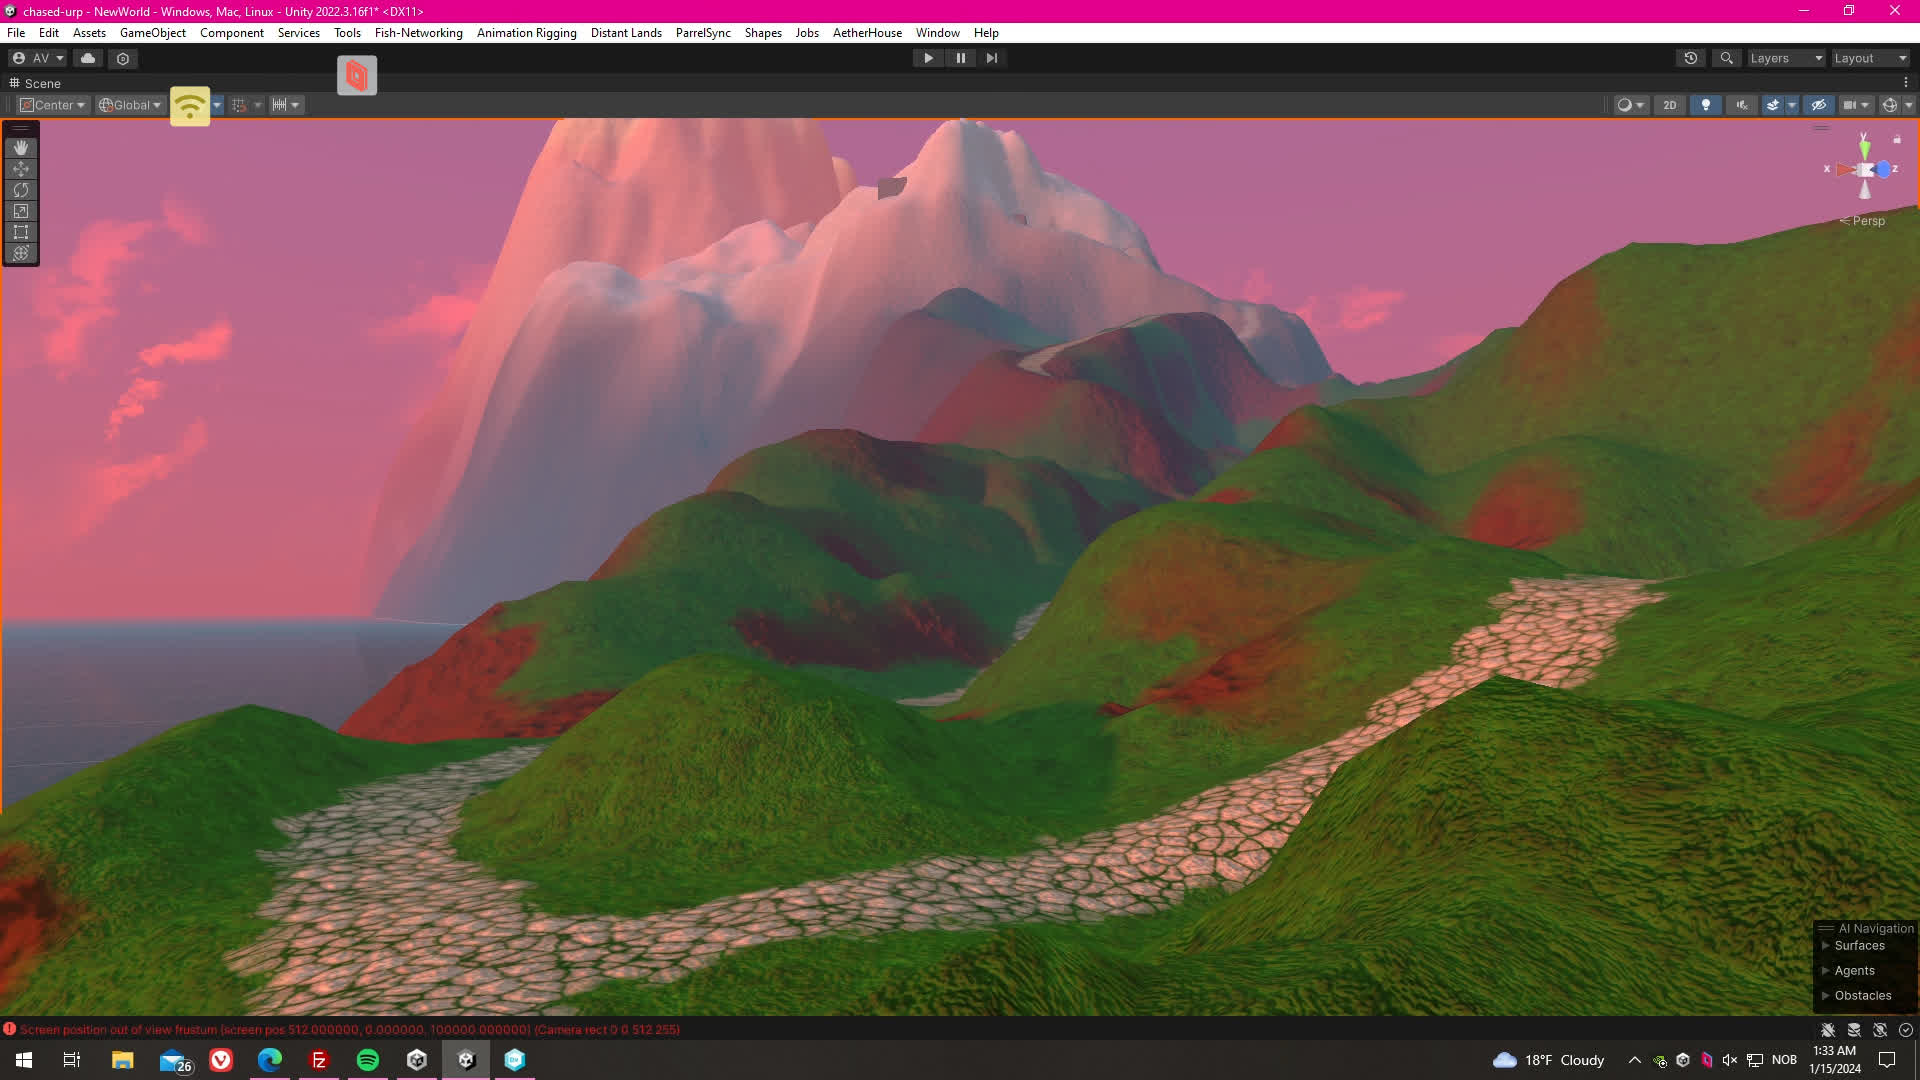Select the Rect transform tool
The height and width of the screenshot is (1080, 1920).
point(20,232)
